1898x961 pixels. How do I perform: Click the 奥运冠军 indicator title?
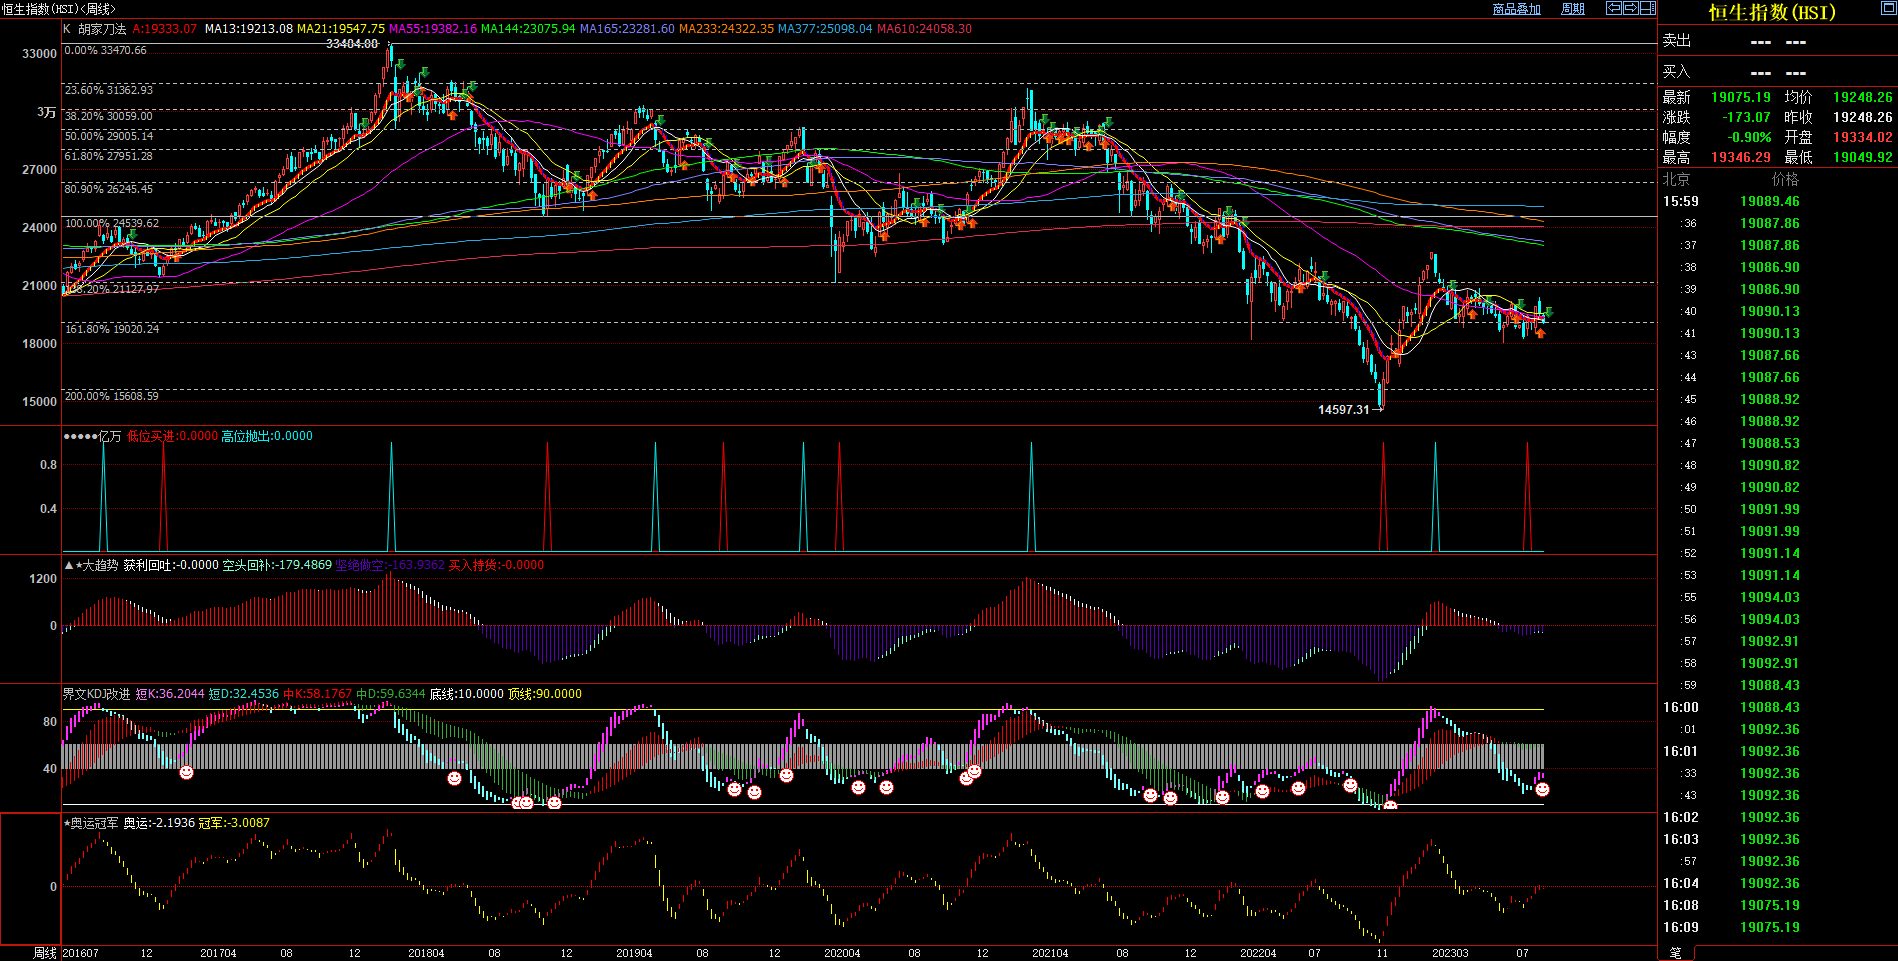click(95, 823)
